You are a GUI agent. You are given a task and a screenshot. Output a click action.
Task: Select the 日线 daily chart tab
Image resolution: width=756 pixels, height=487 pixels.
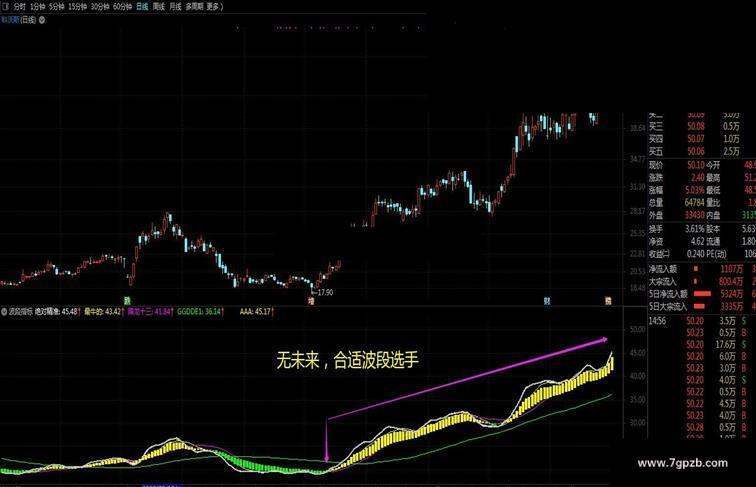point(142,7)
